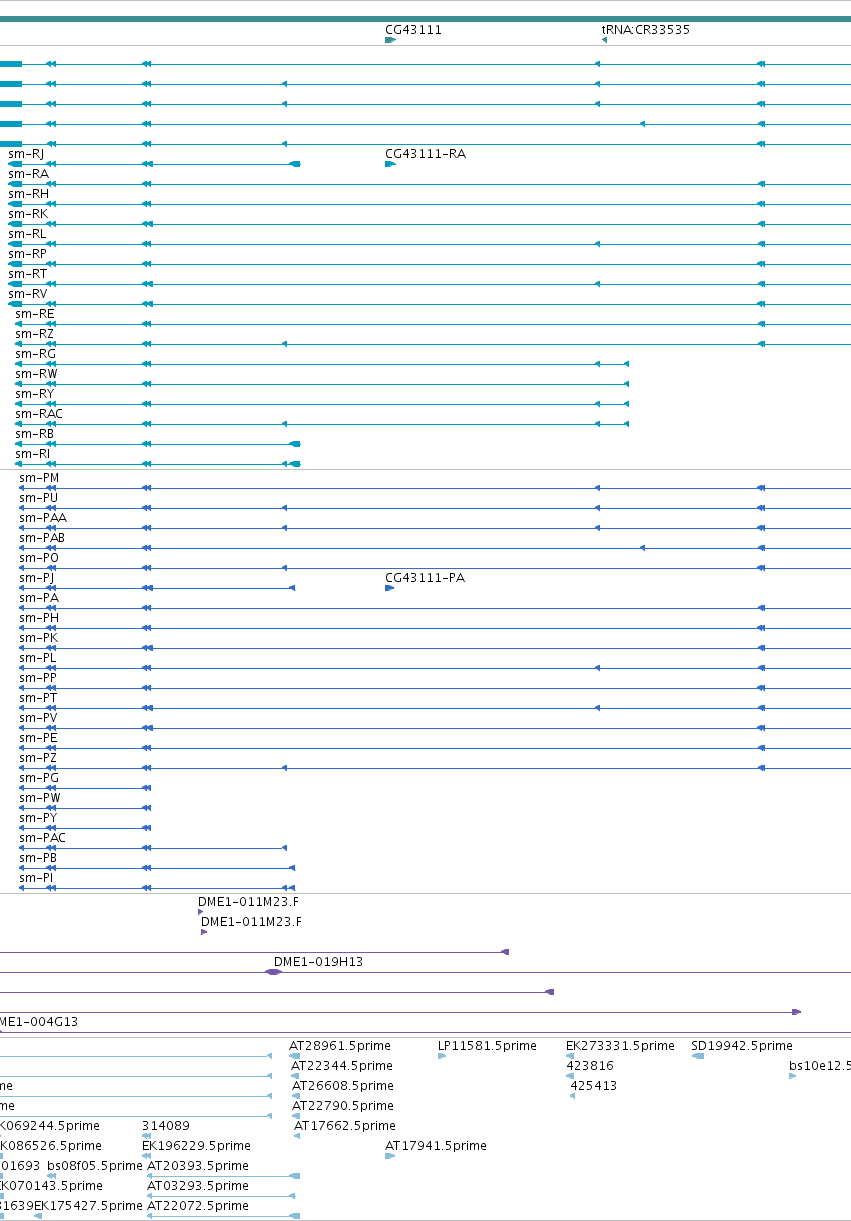Screen dimensions: 851x1221
Task: Select EST SD19942.5prime
Action: (742, 1046)
